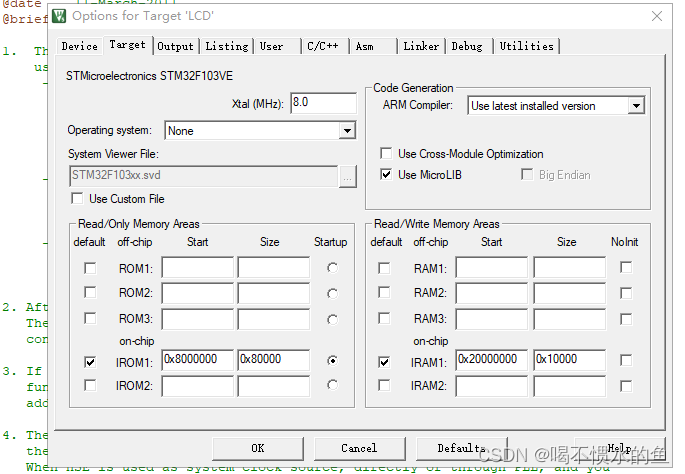The image size is (685, 474).
Task: Click the ROM3 Size field
Action: point(274,320)
